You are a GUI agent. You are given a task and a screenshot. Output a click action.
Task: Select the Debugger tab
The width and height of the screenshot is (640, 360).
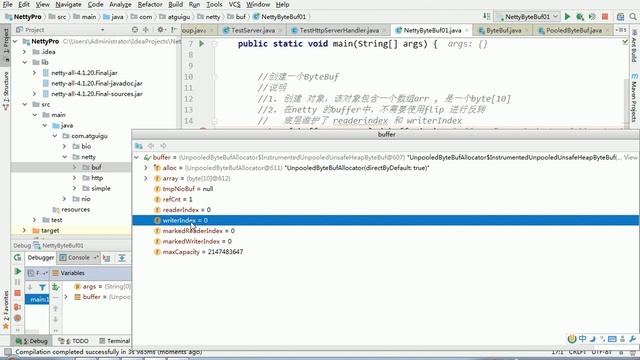coord(40,258)
